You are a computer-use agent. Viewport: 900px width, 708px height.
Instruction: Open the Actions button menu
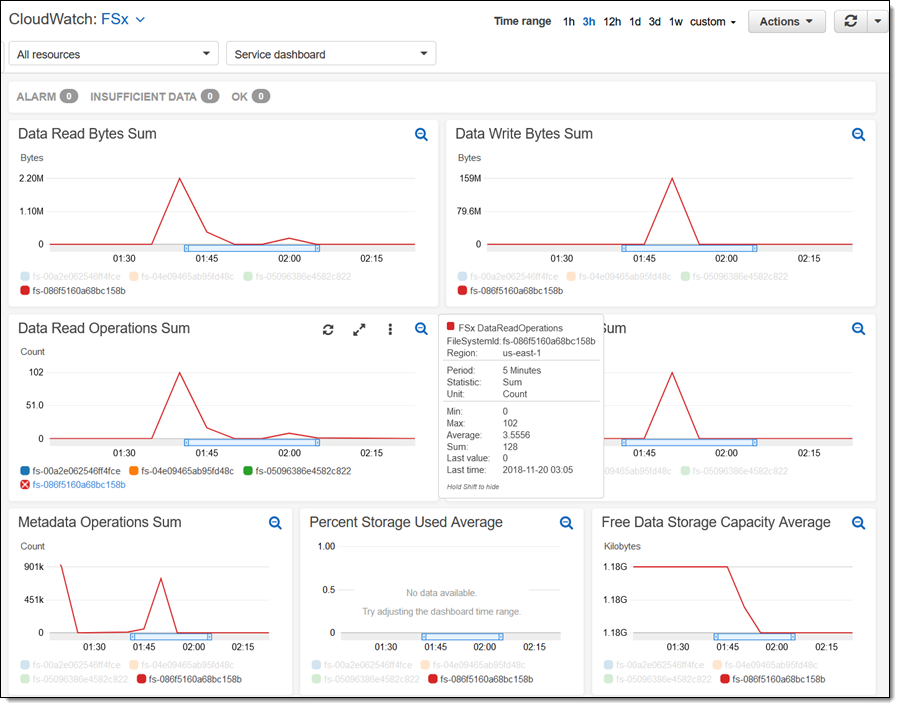coord(786,22)
